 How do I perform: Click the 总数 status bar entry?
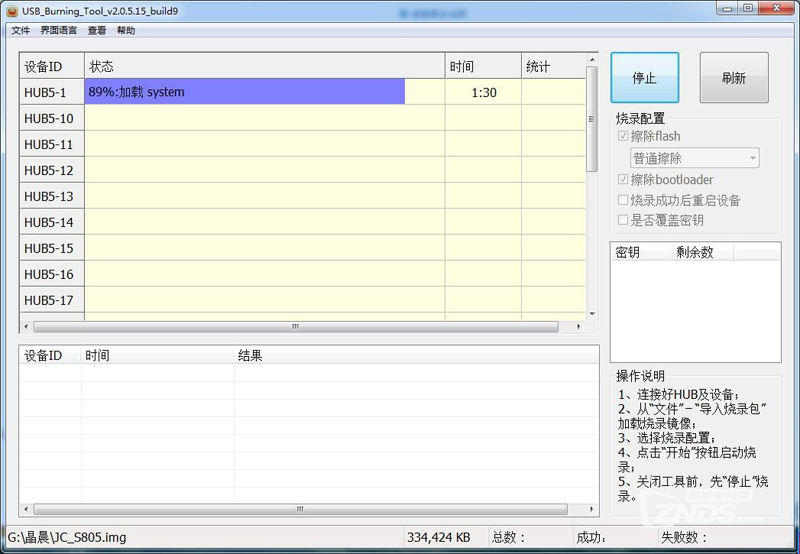(508, 537)
